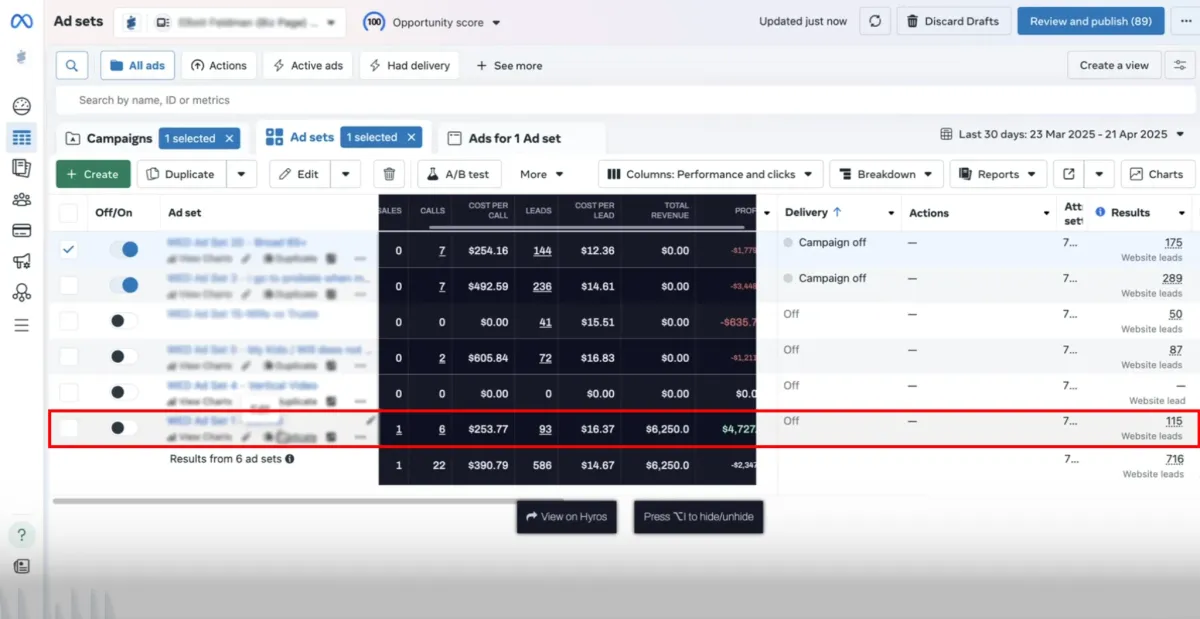Turn on the toggle for the 50 results ad set
The image size is (1200, 619).
coord(124,321)
